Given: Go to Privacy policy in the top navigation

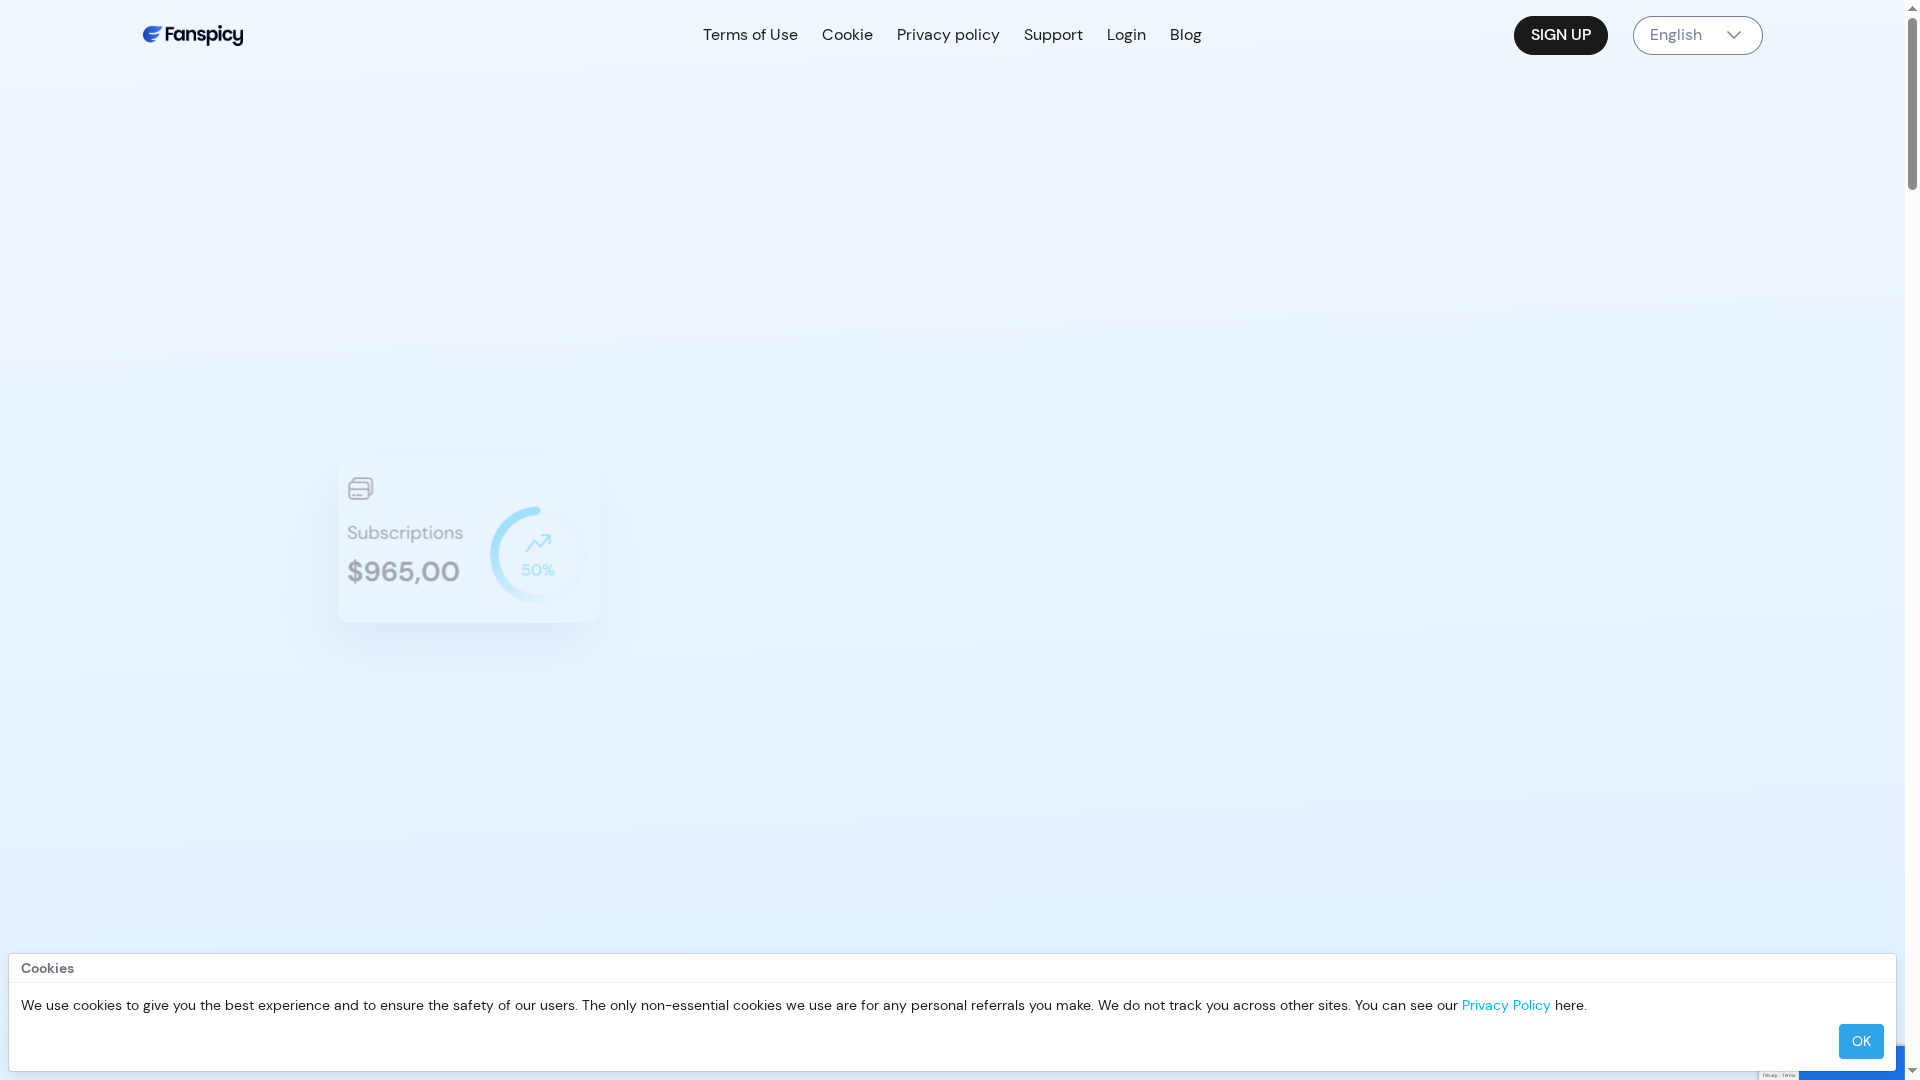Looking at the screenshot, I should [x=947, y=35].
